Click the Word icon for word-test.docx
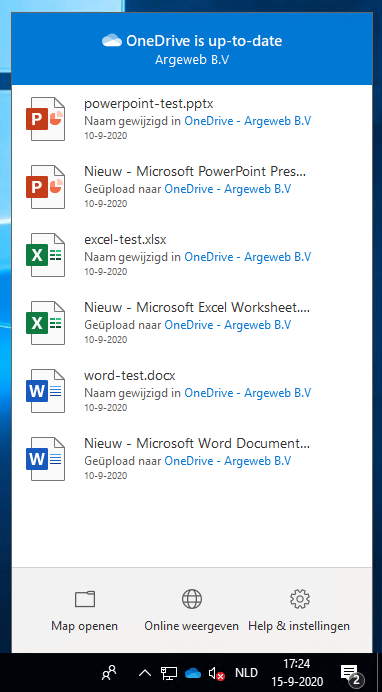 tap(45, 391)
